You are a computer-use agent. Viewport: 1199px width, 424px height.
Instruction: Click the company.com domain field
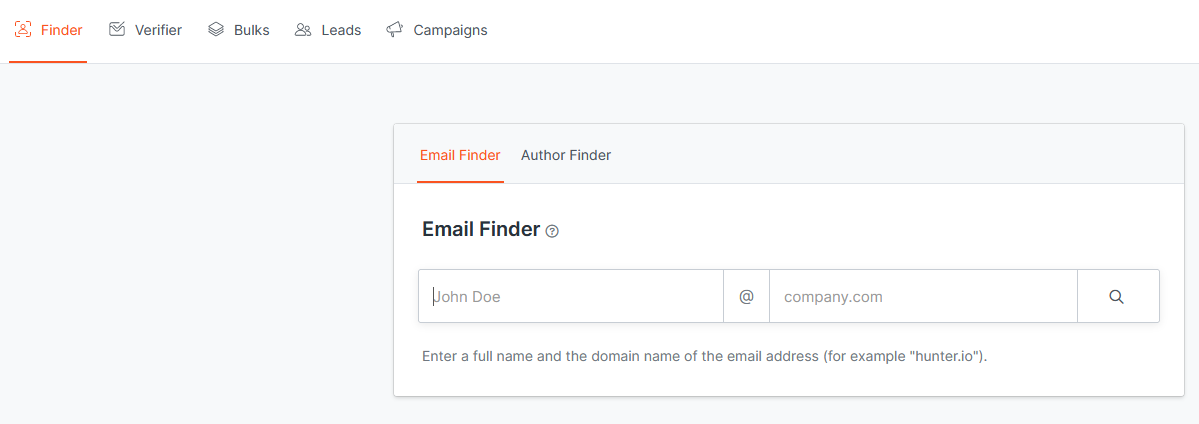point(922,296)
